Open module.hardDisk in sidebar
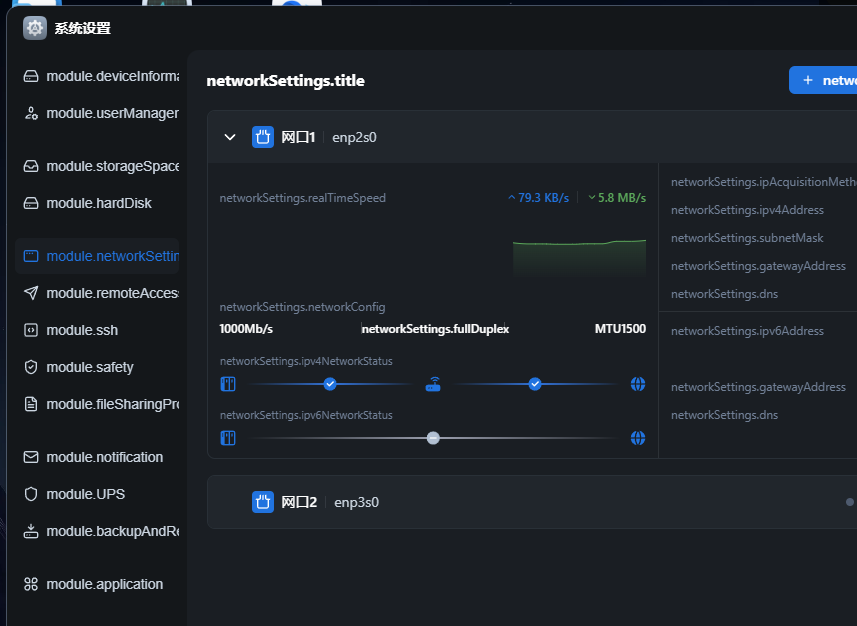 (98, 203)
